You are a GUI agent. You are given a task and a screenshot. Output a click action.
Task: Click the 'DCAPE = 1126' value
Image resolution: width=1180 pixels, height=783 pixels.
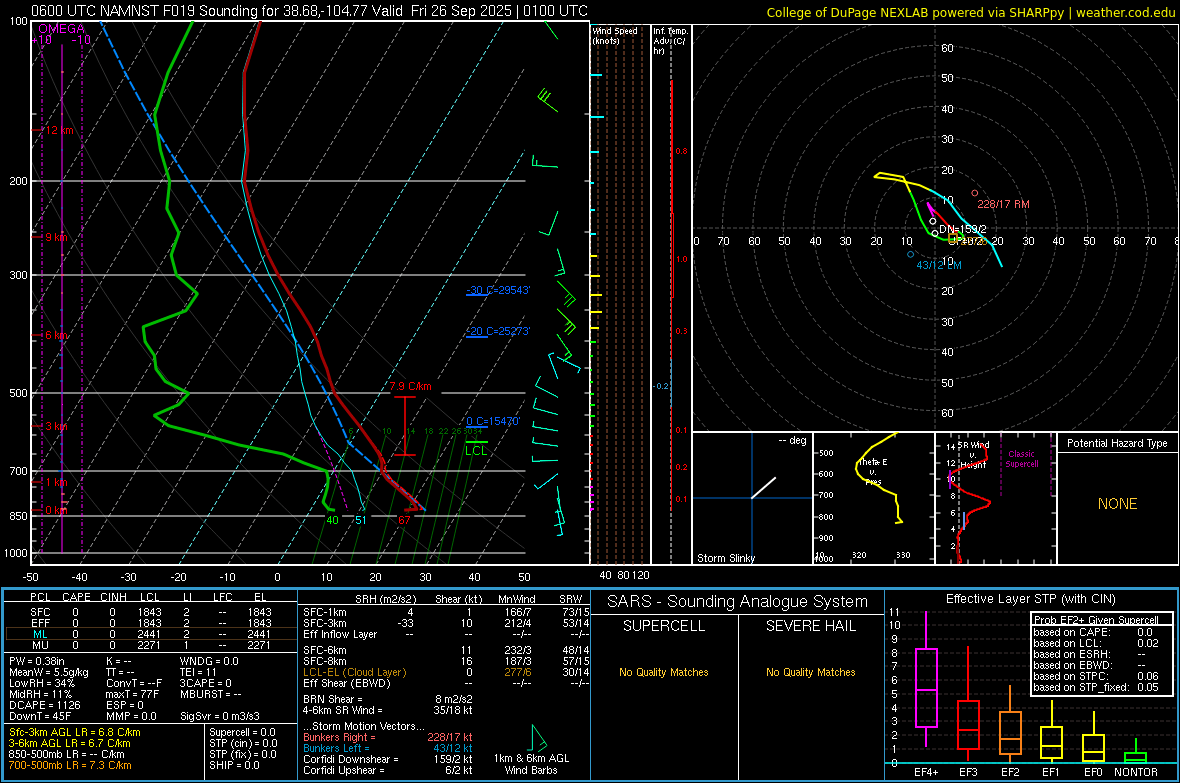coord(44,705)
